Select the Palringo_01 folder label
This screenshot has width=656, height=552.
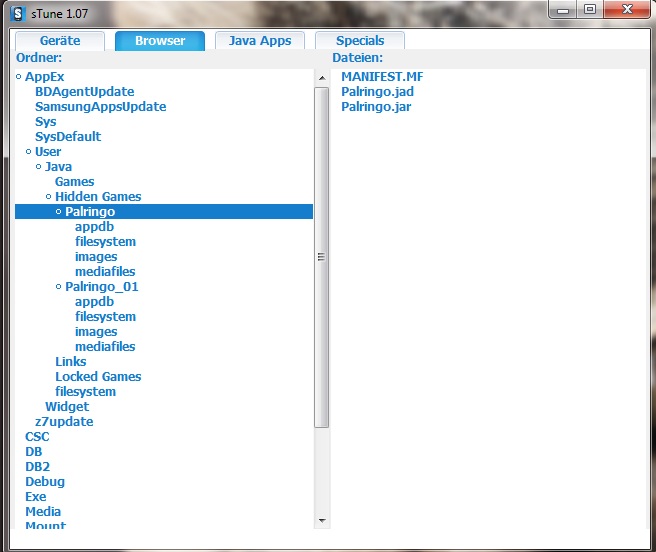pyautogui.click(x=102, y=287)
